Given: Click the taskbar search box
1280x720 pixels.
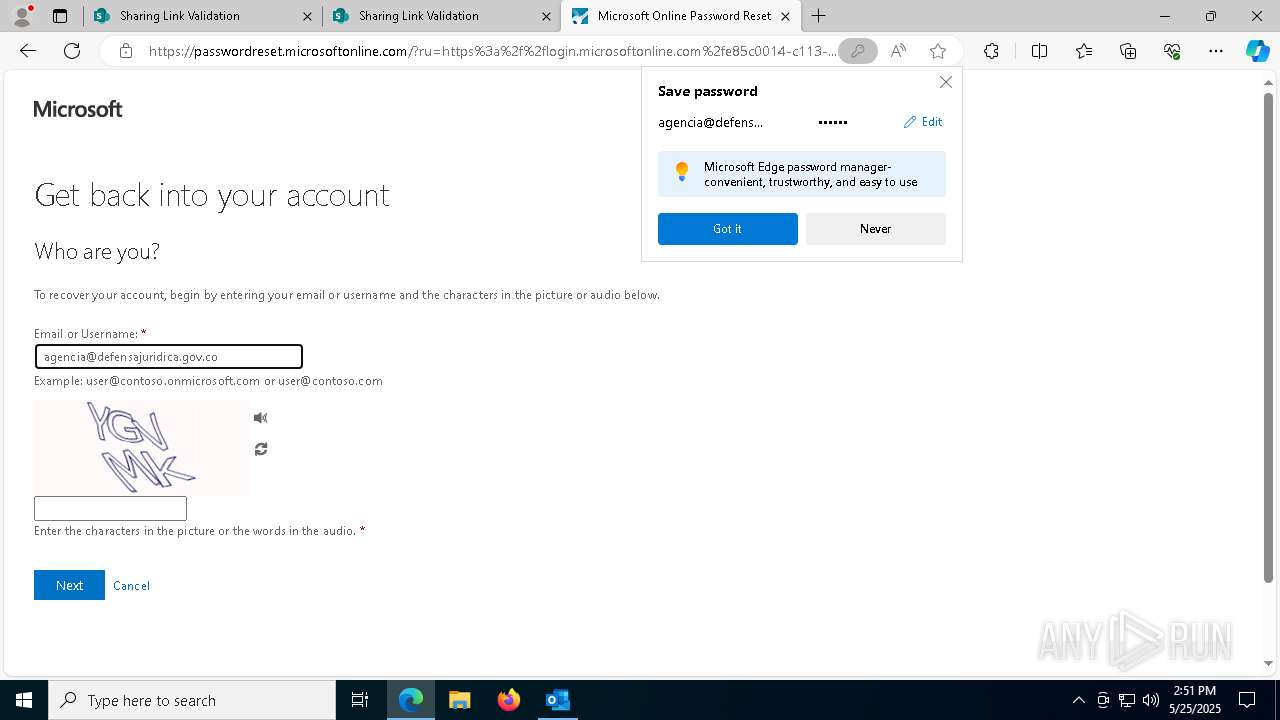Looking at the screenshot, I should (x=192, y=700).
